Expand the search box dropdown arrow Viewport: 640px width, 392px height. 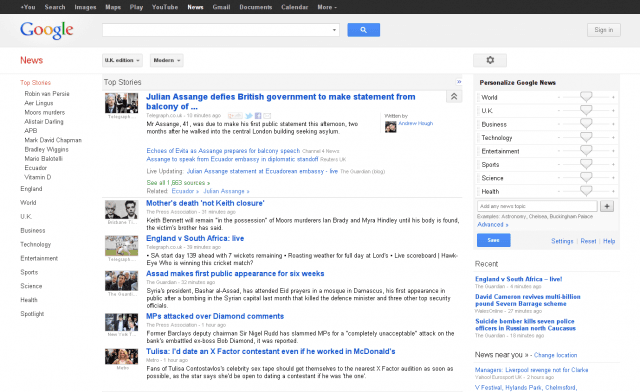click(x=334, y=30)
